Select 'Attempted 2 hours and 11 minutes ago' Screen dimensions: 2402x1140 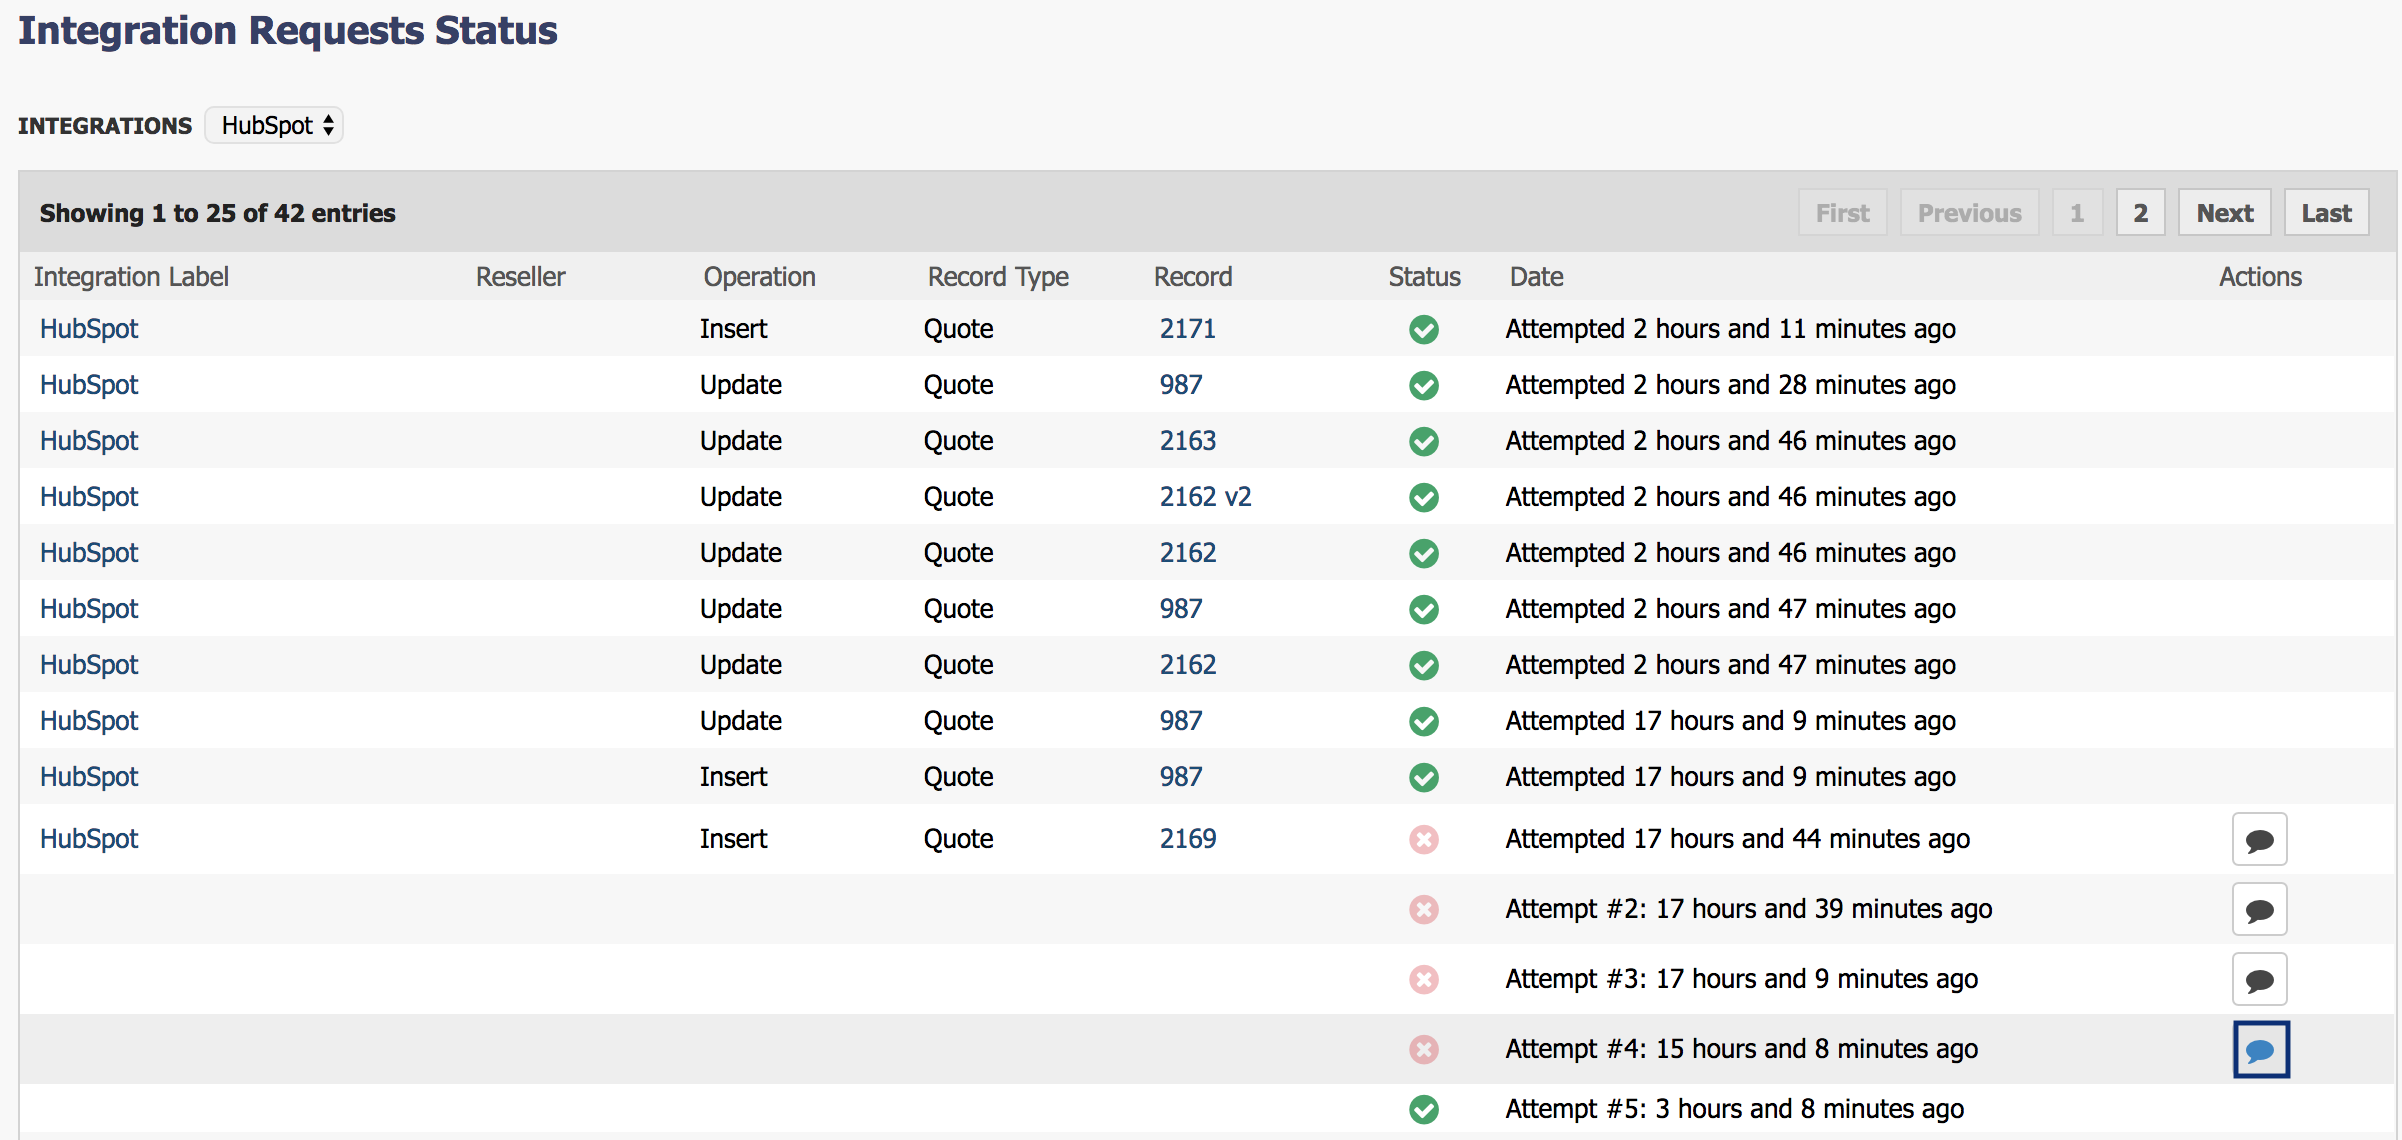(x=1730, y=329)
